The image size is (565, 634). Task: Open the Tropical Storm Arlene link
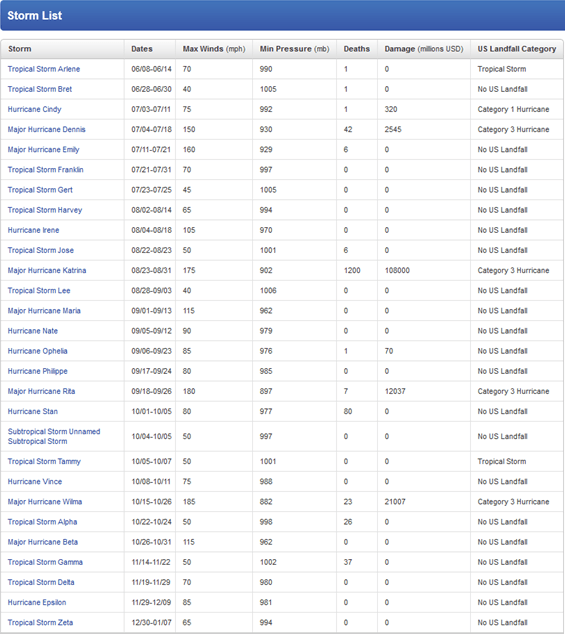44,69
